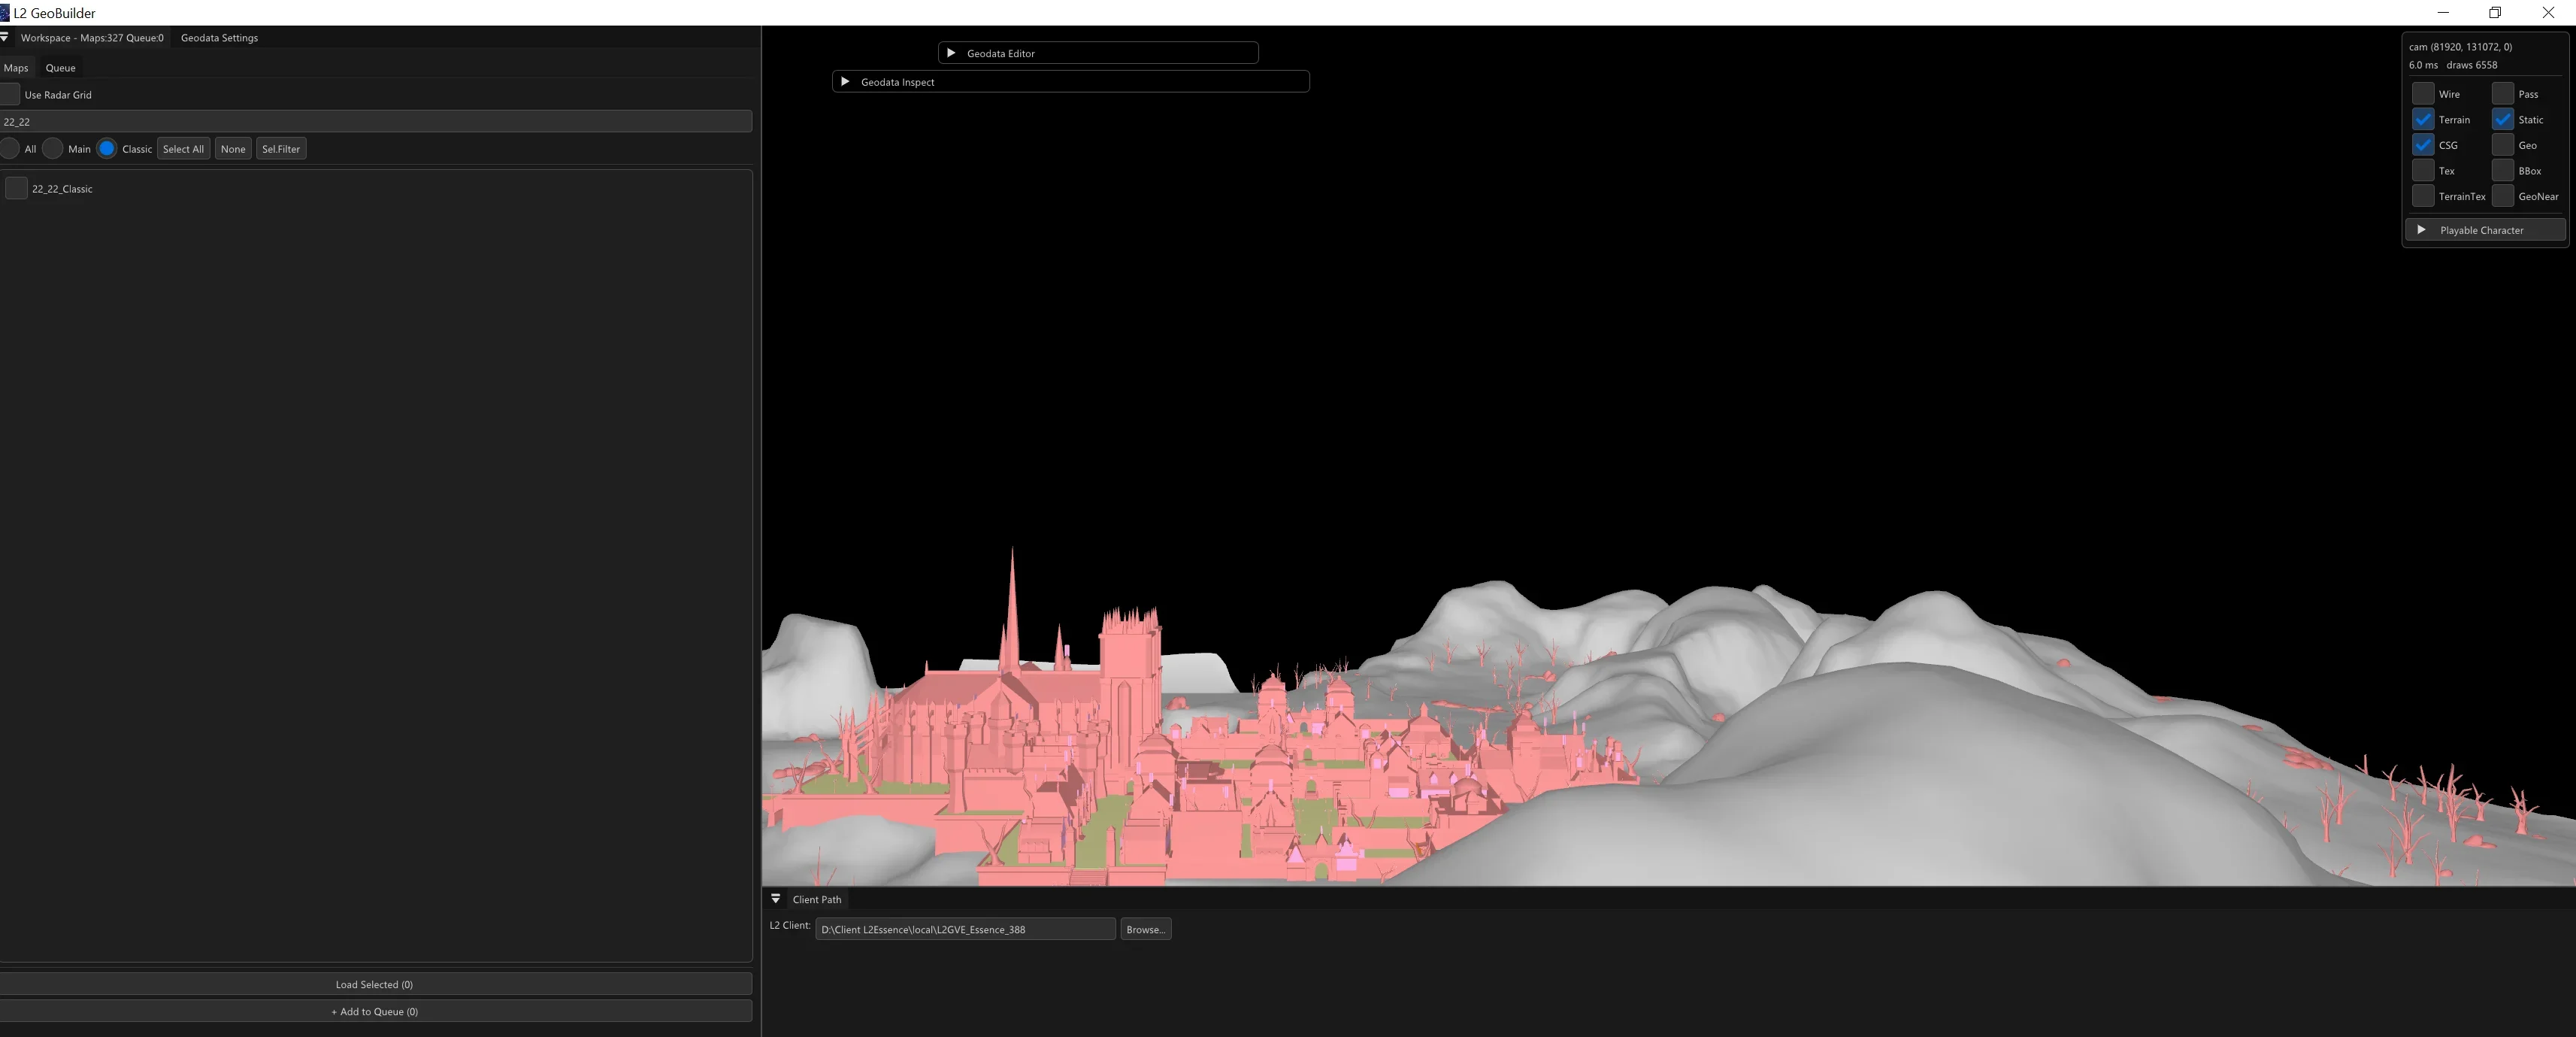The image size is (2576, 1037).
Task: Close the L2 GeoBuilder window
Action: pyautogui.click(x=2548, y=13)
